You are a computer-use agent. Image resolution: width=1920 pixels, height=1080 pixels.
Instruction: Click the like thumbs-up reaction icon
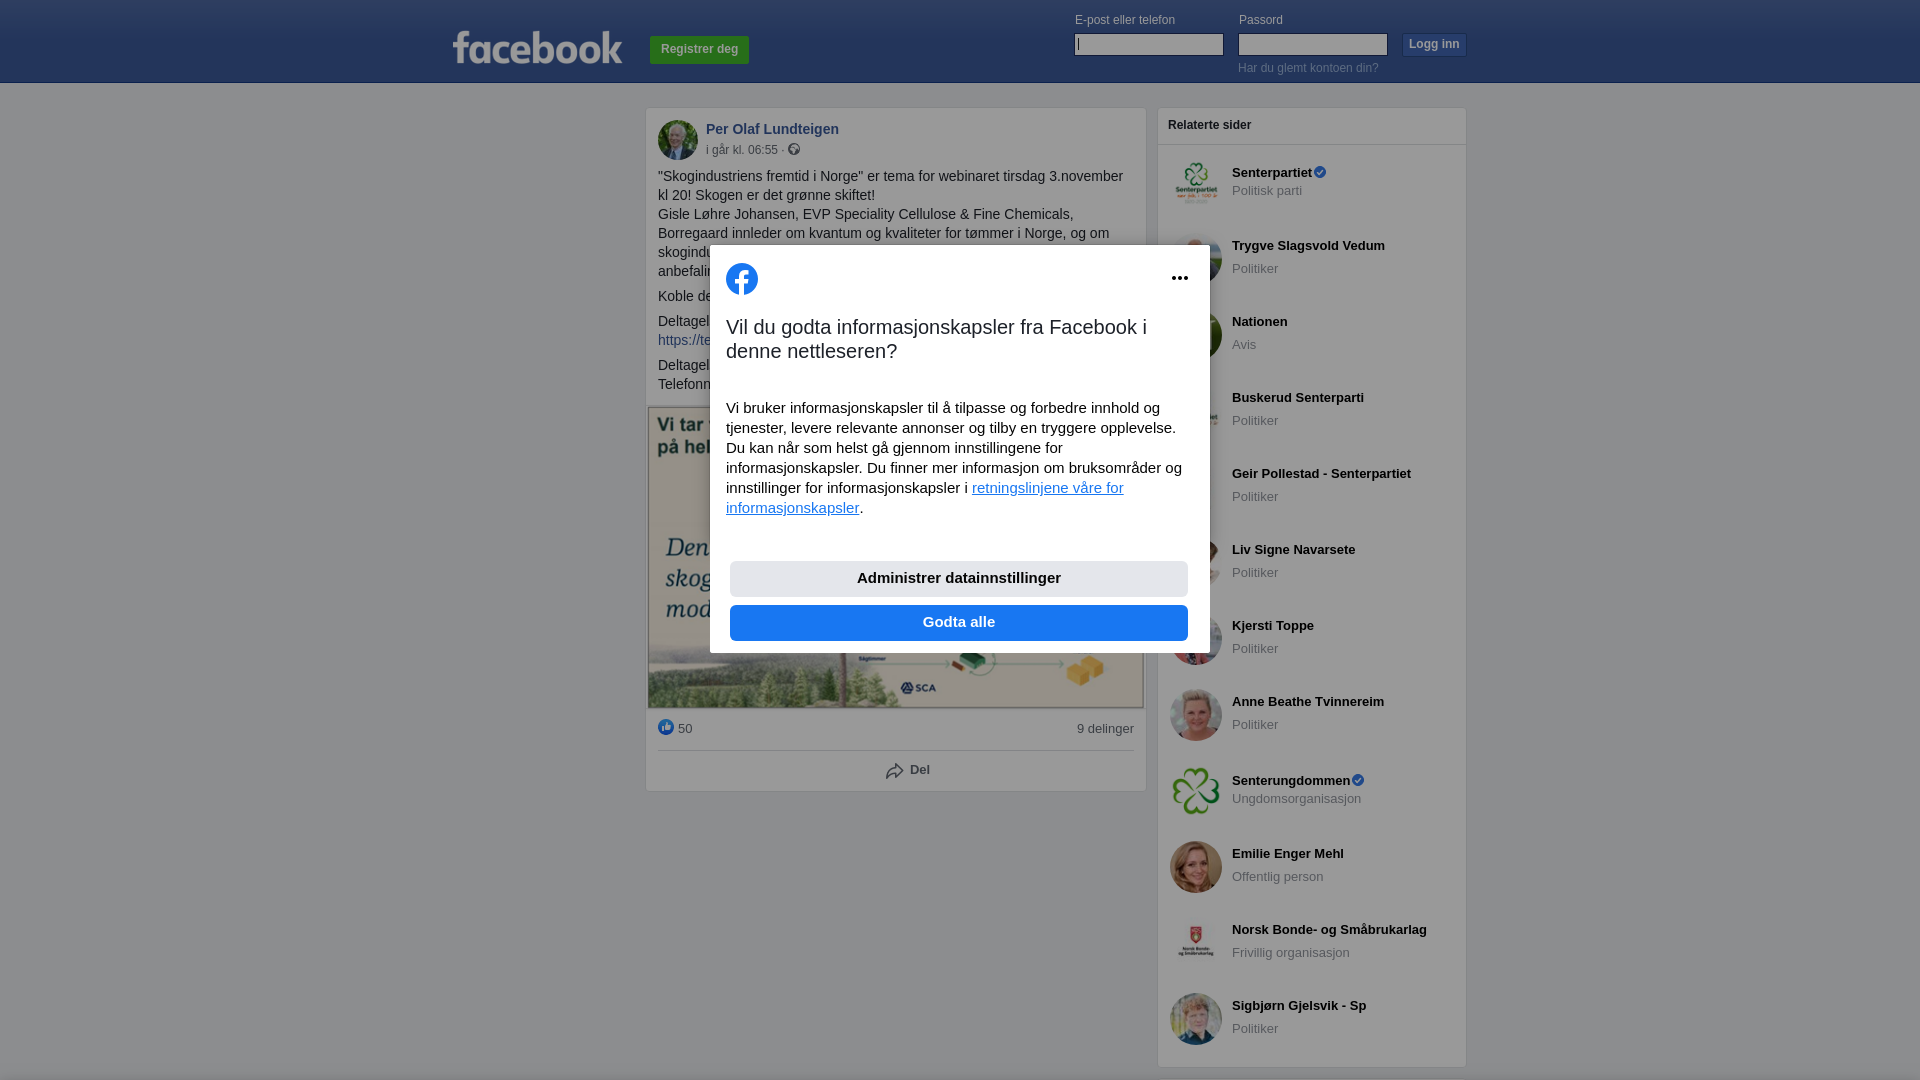tap(666, 727)
